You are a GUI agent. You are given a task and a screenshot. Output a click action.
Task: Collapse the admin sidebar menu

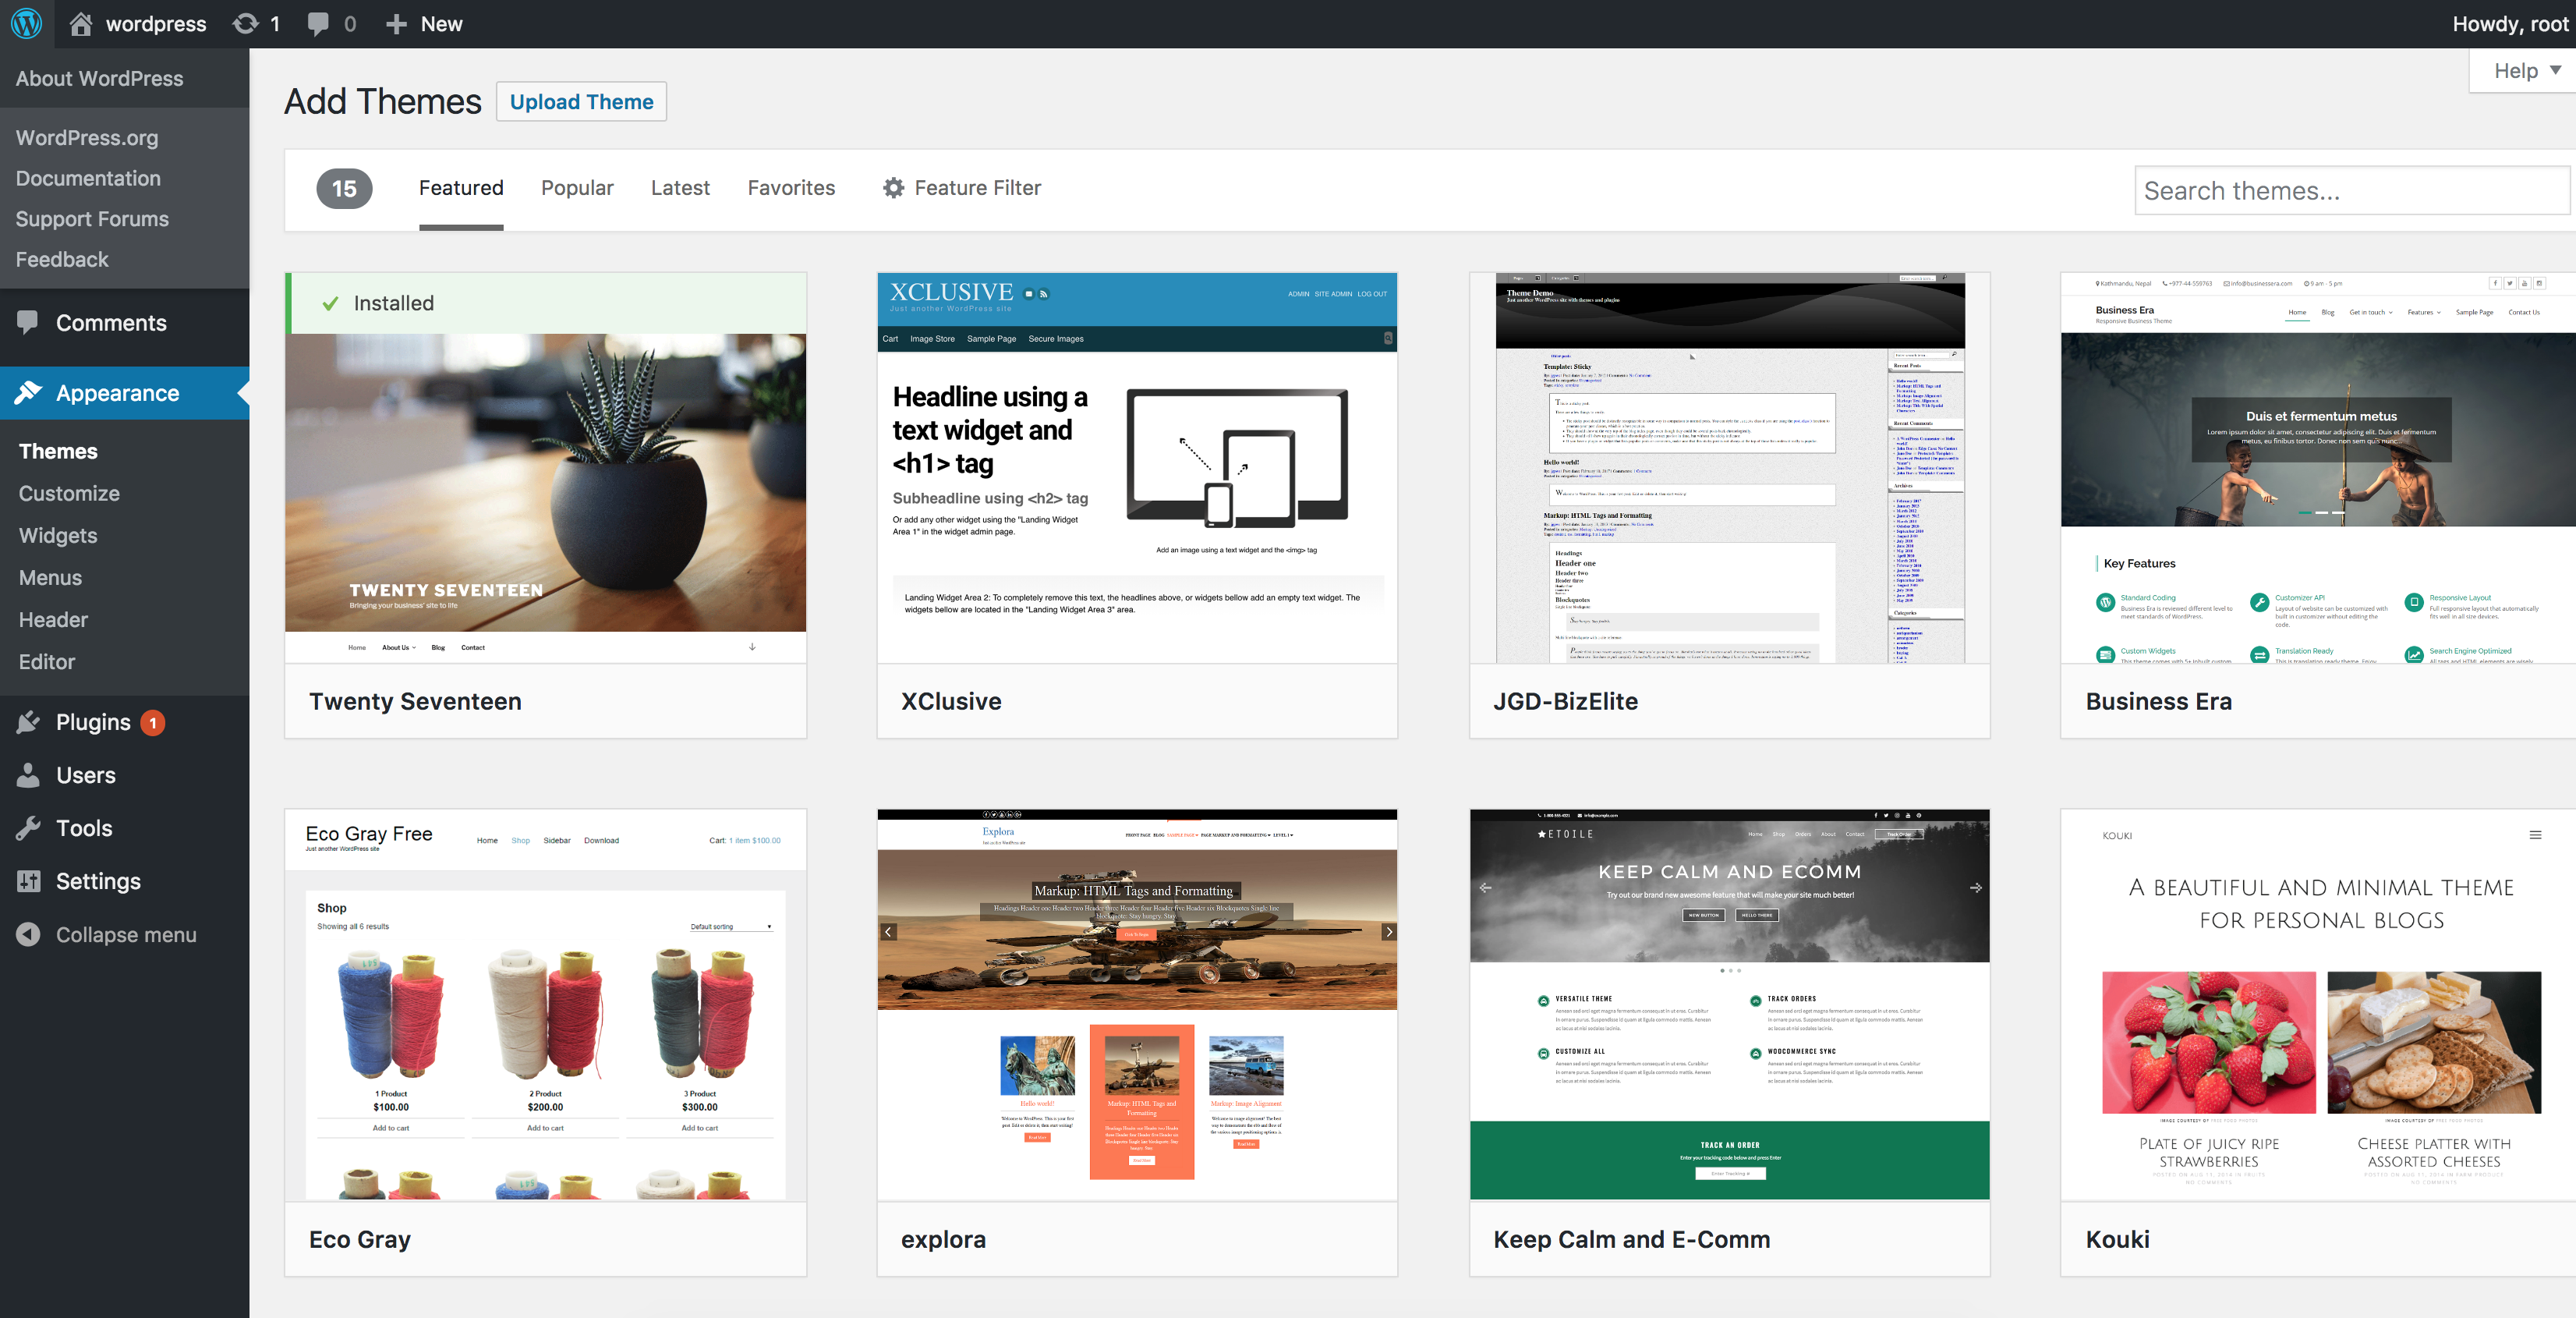(27, 934)
